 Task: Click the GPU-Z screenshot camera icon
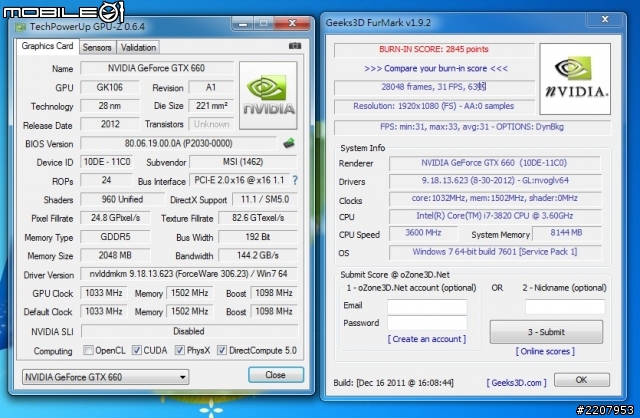pyautogui.click(x=295, y=46)
